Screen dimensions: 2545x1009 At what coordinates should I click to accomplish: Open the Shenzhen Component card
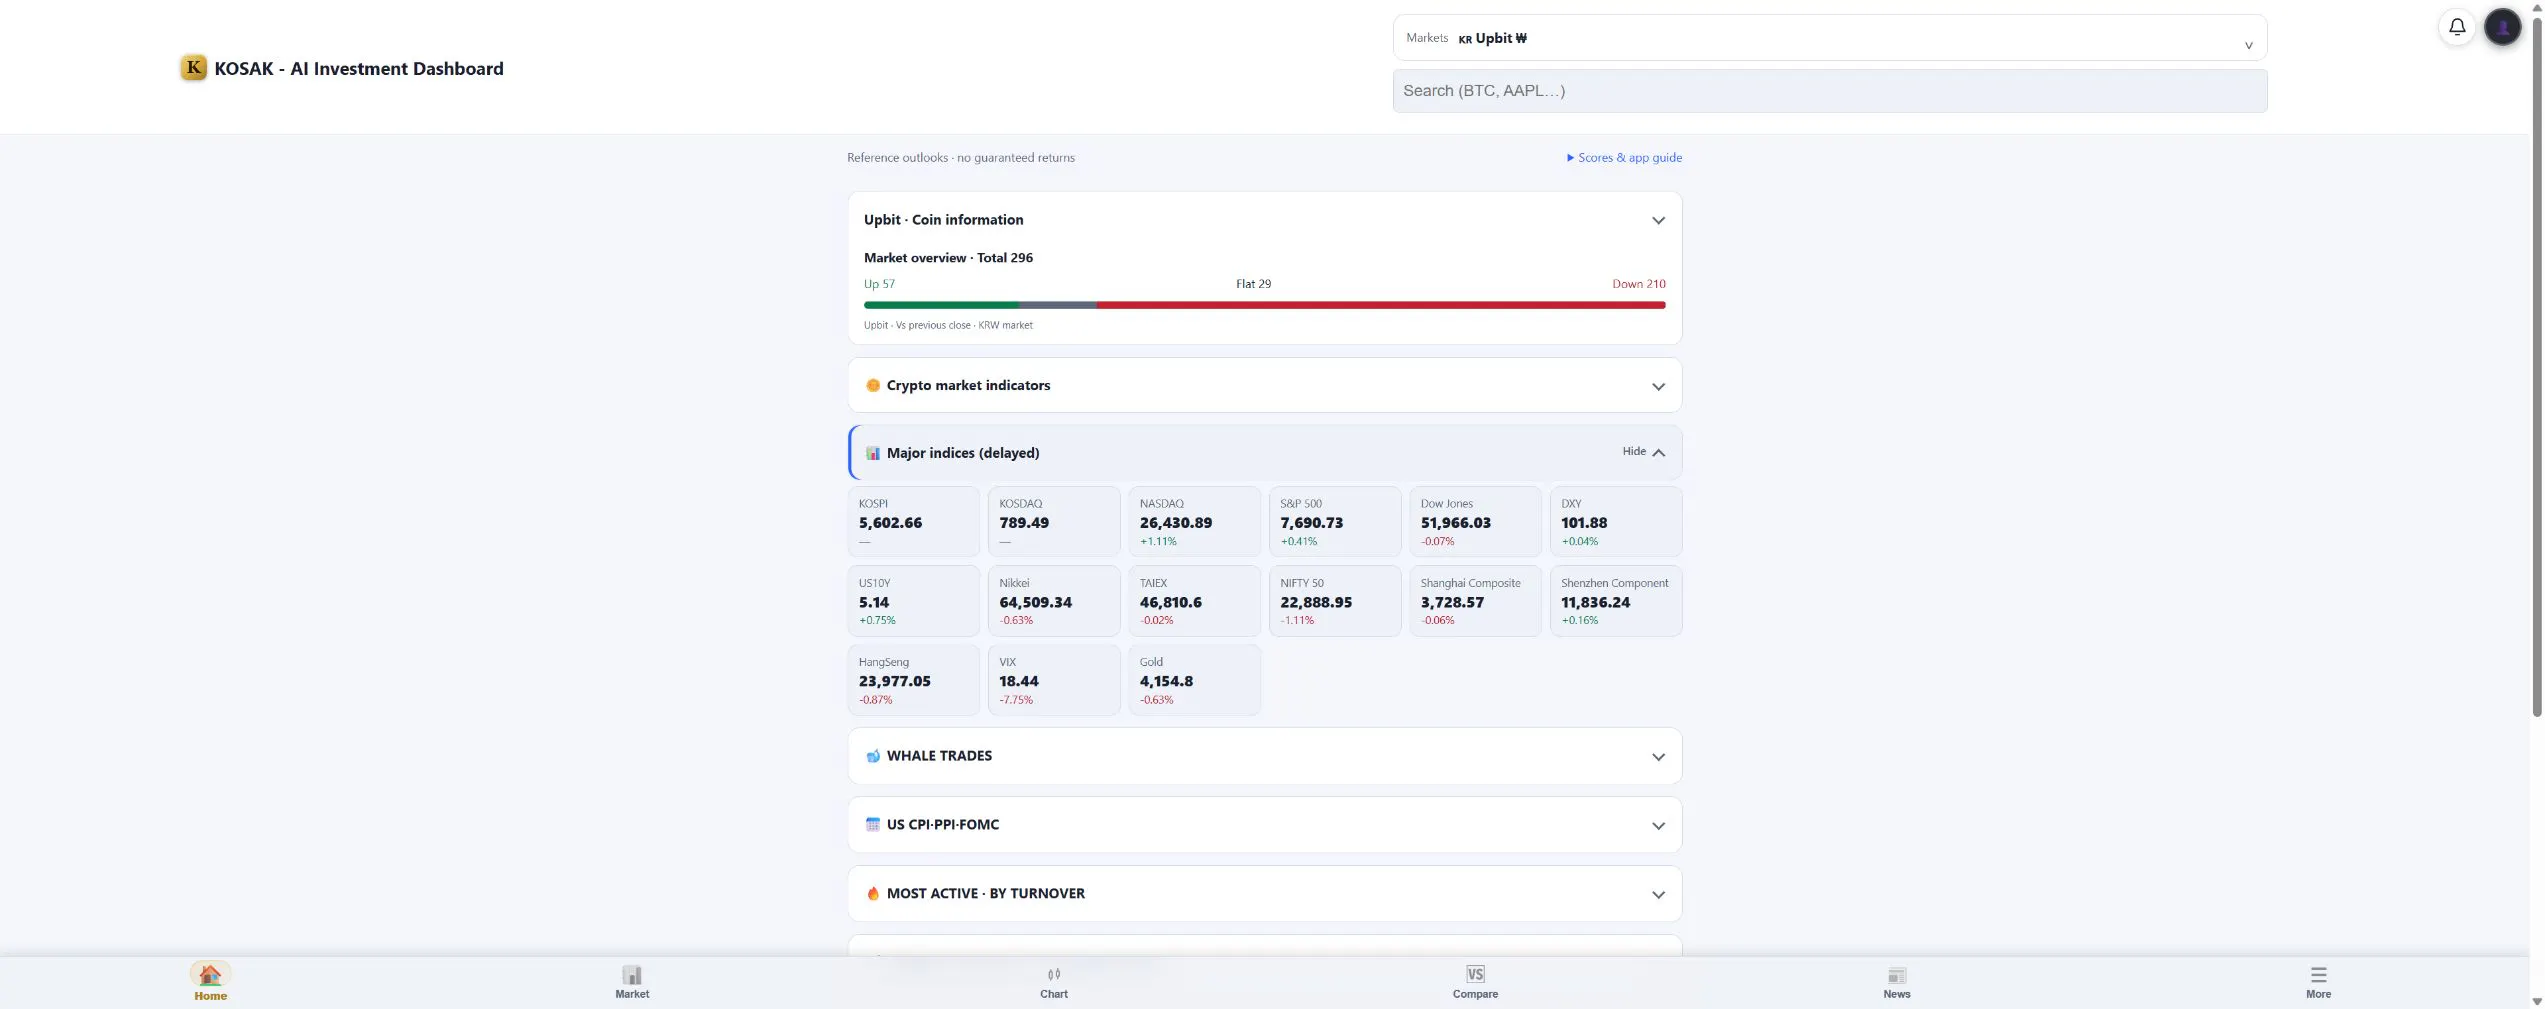(x=1616, y=601)
